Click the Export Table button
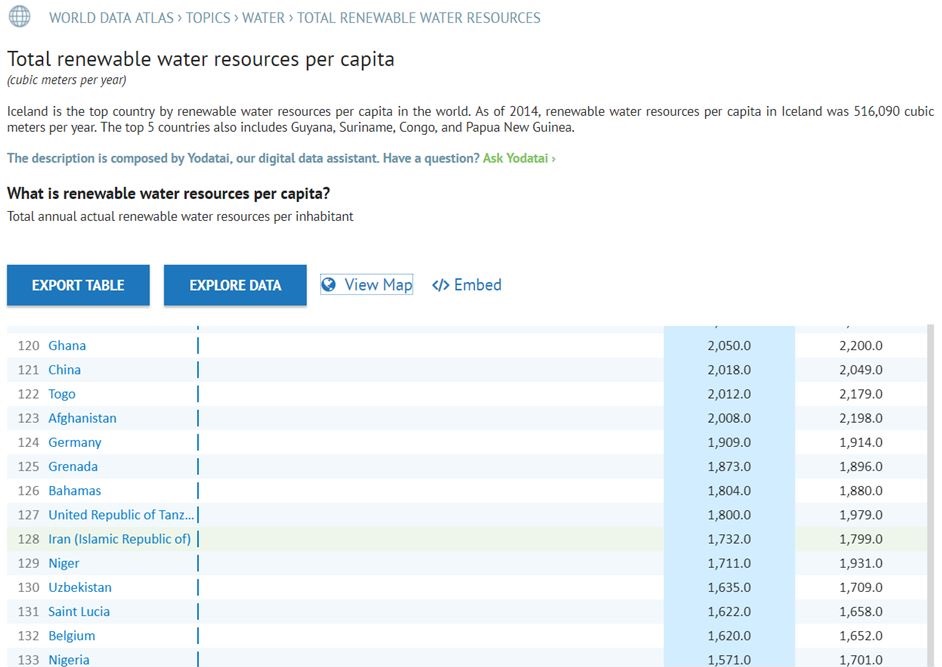Screen dimensions: 942x667 [78, 285]
